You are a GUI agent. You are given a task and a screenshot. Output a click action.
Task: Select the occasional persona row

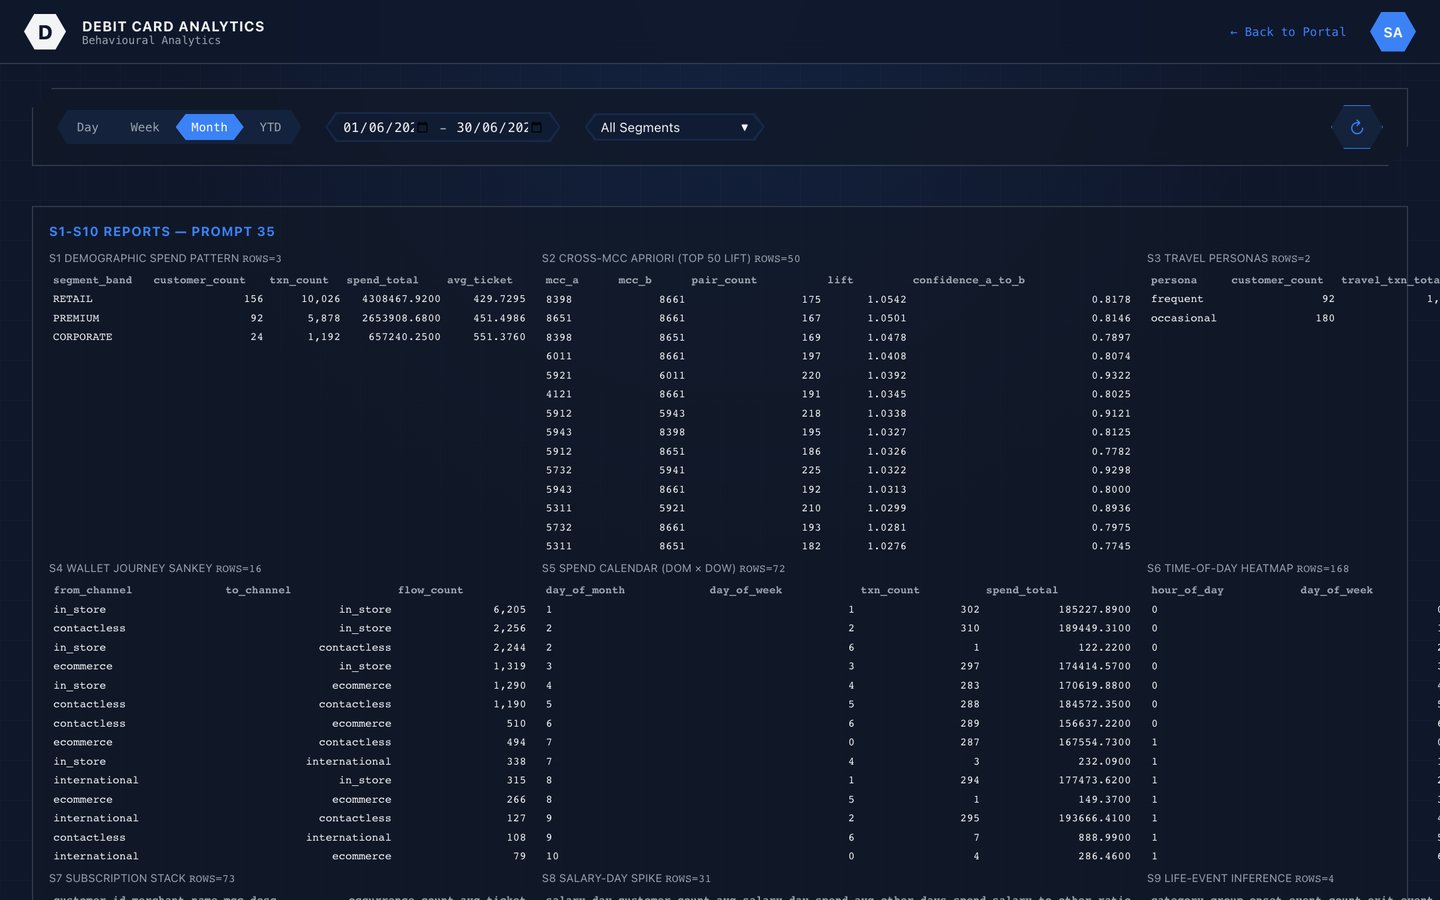(x=1293, y=318)
